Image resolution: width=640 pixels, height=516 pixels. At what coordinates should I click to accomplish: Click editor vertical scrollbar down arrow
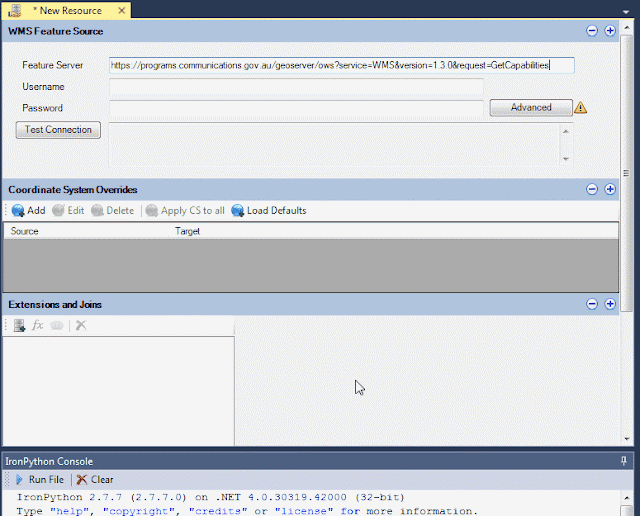tap(627, 439)
